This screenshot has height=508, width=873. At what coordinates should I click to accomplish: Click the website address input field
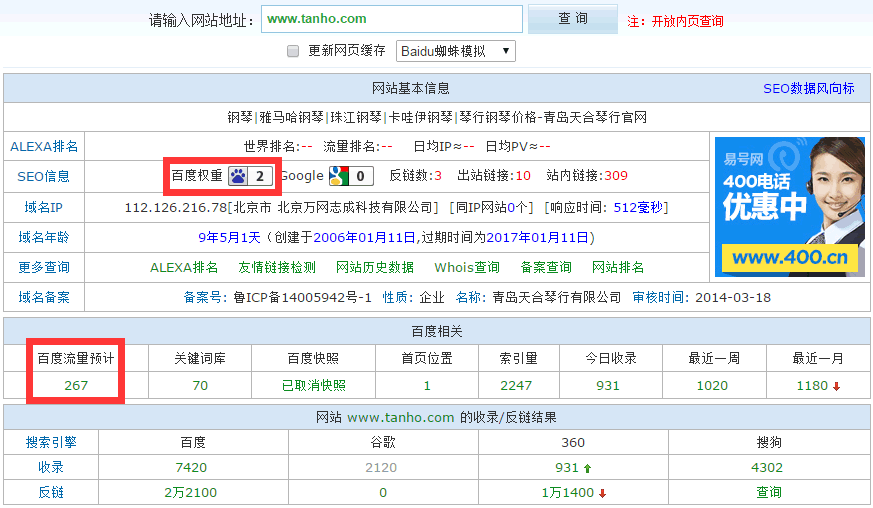click(391, 19)
